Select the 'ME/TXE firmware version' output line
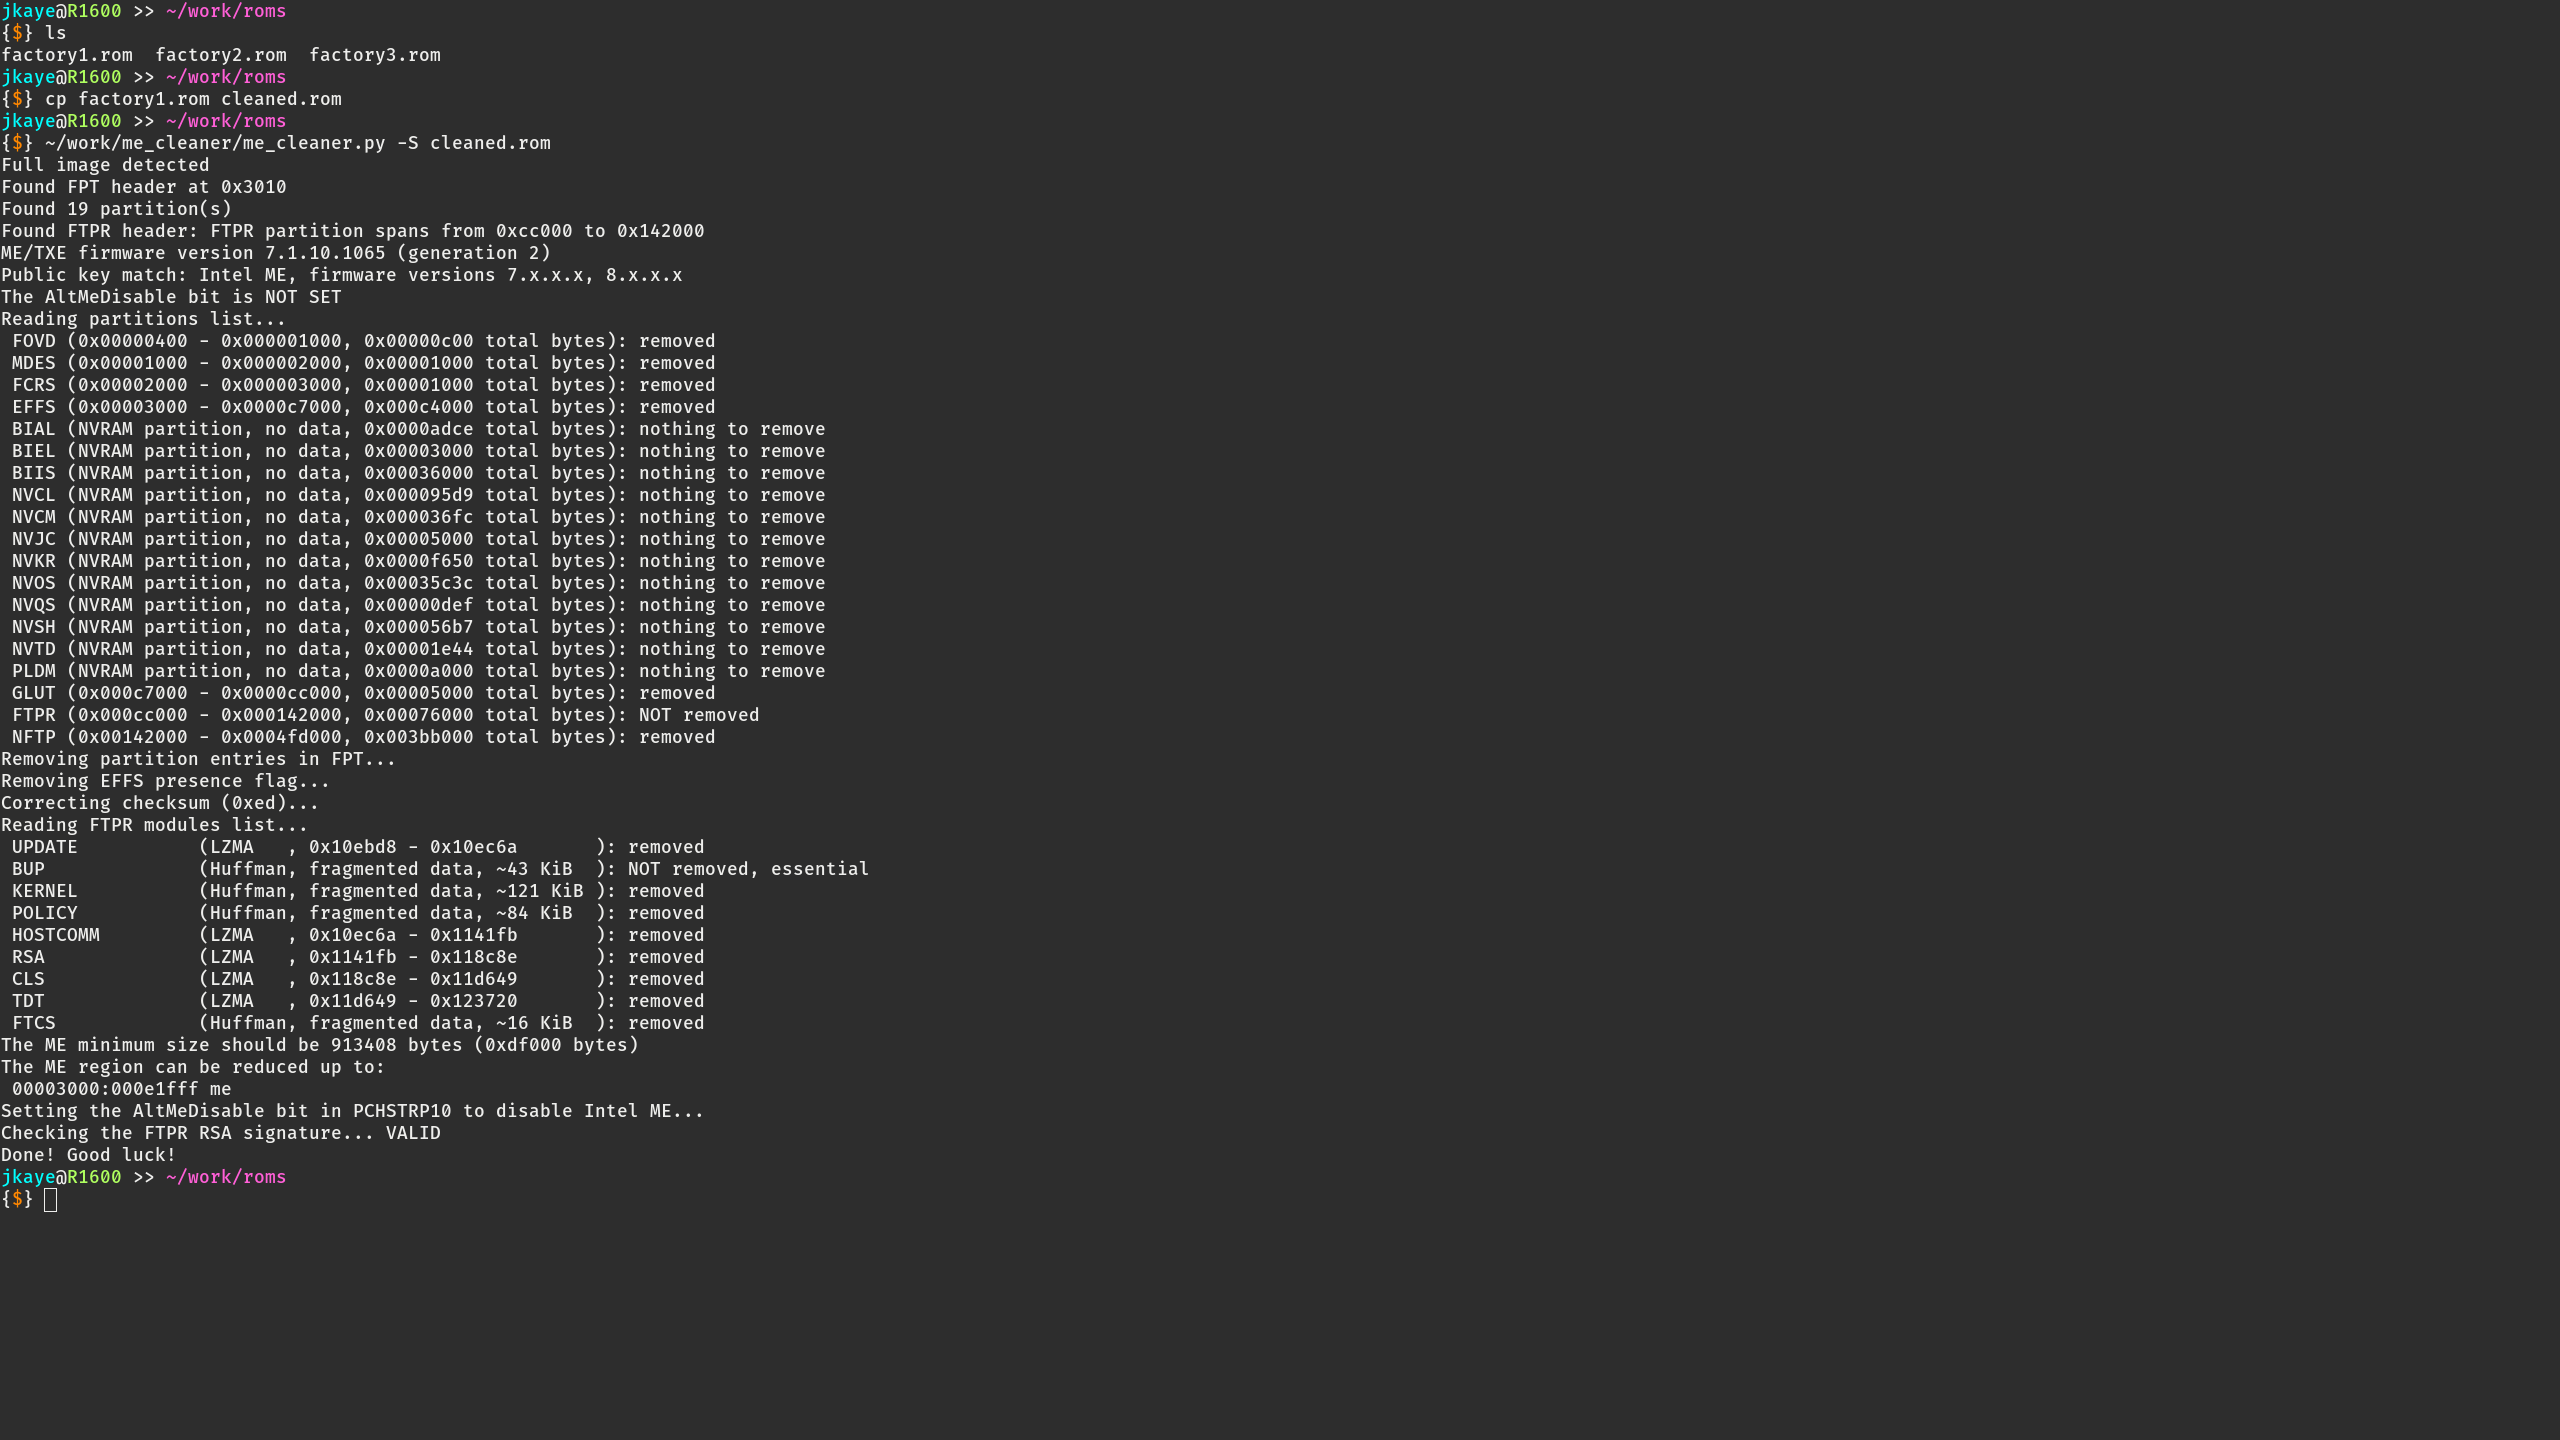The height and width of the screenshot is (1440, 2560). click(275, 252)
